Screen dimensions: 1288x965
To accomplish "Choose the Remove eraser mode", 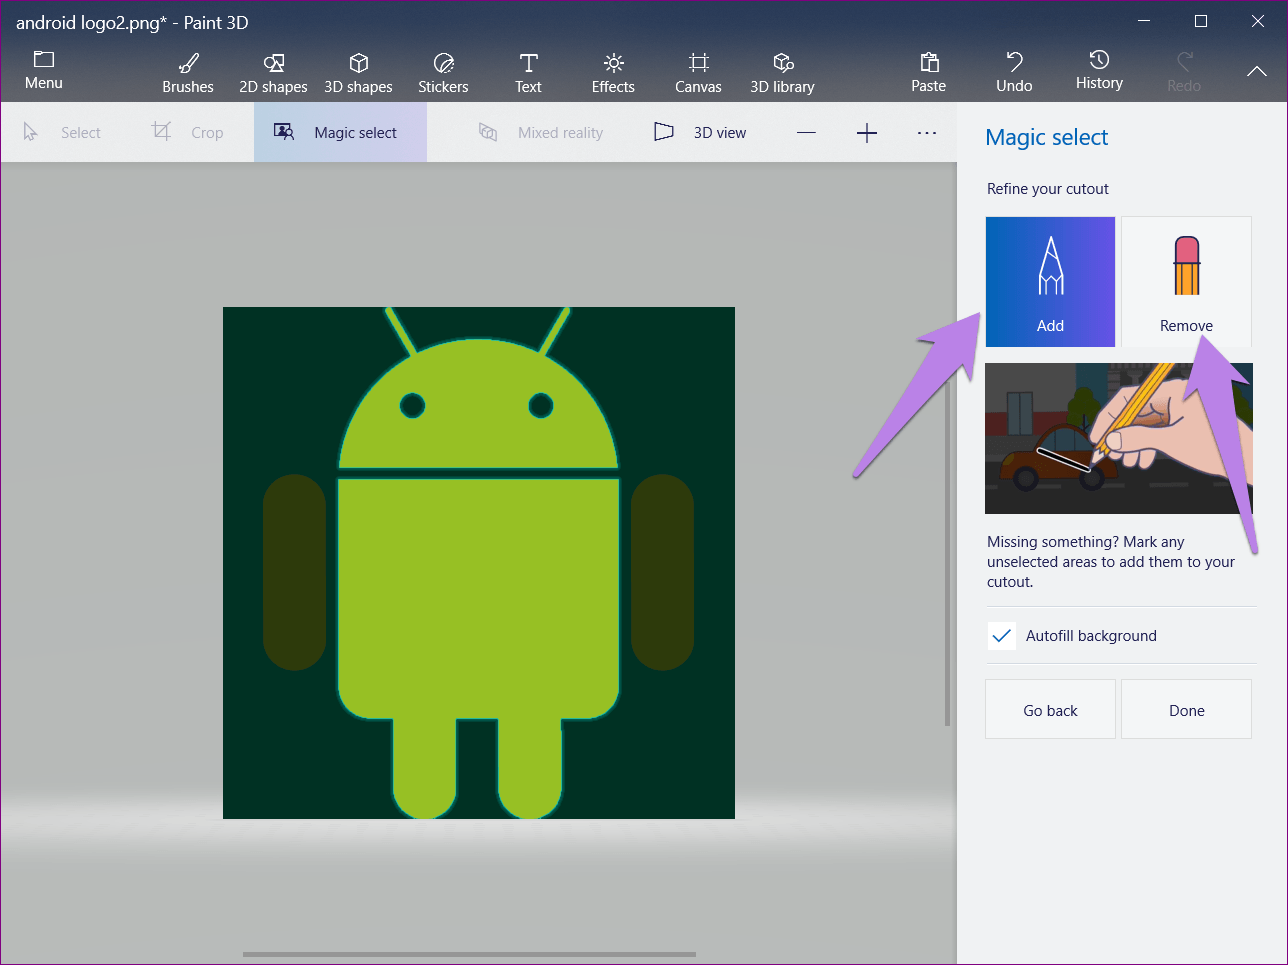I will pyautogui.click(x=1186, y=282).
